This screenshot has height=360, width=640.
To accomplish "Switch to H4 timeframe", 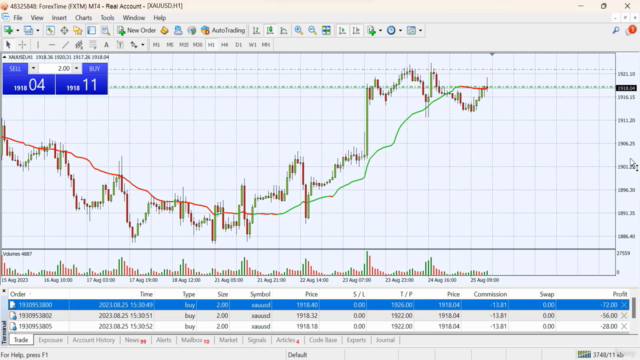I will click(224, 45).
